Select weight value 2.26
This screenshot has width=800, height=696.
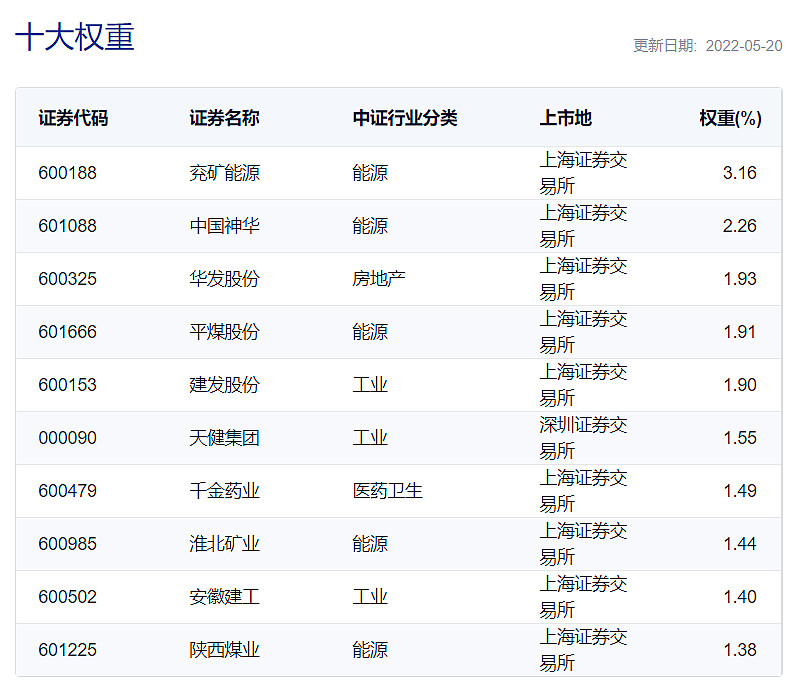[740, 226]
